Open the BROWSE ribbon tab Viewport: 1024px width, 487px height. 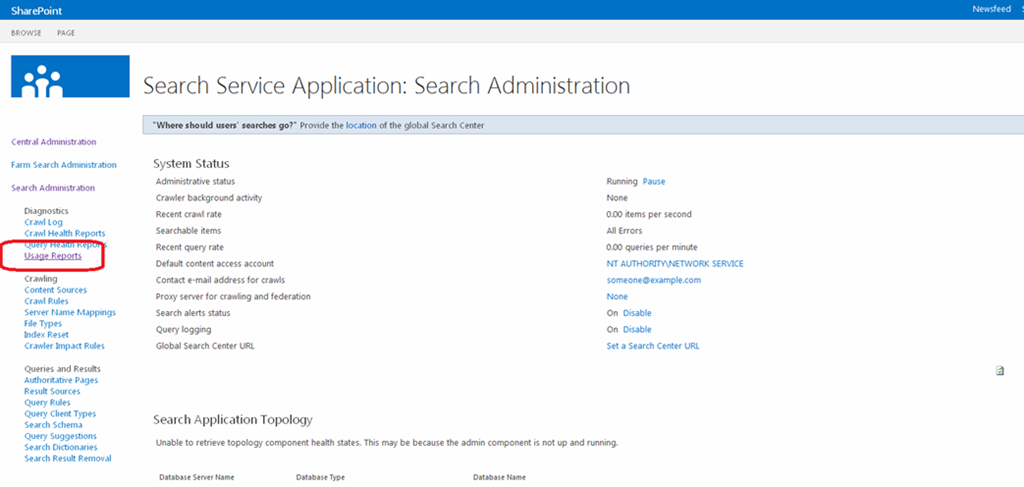click(x=26, y=33)
